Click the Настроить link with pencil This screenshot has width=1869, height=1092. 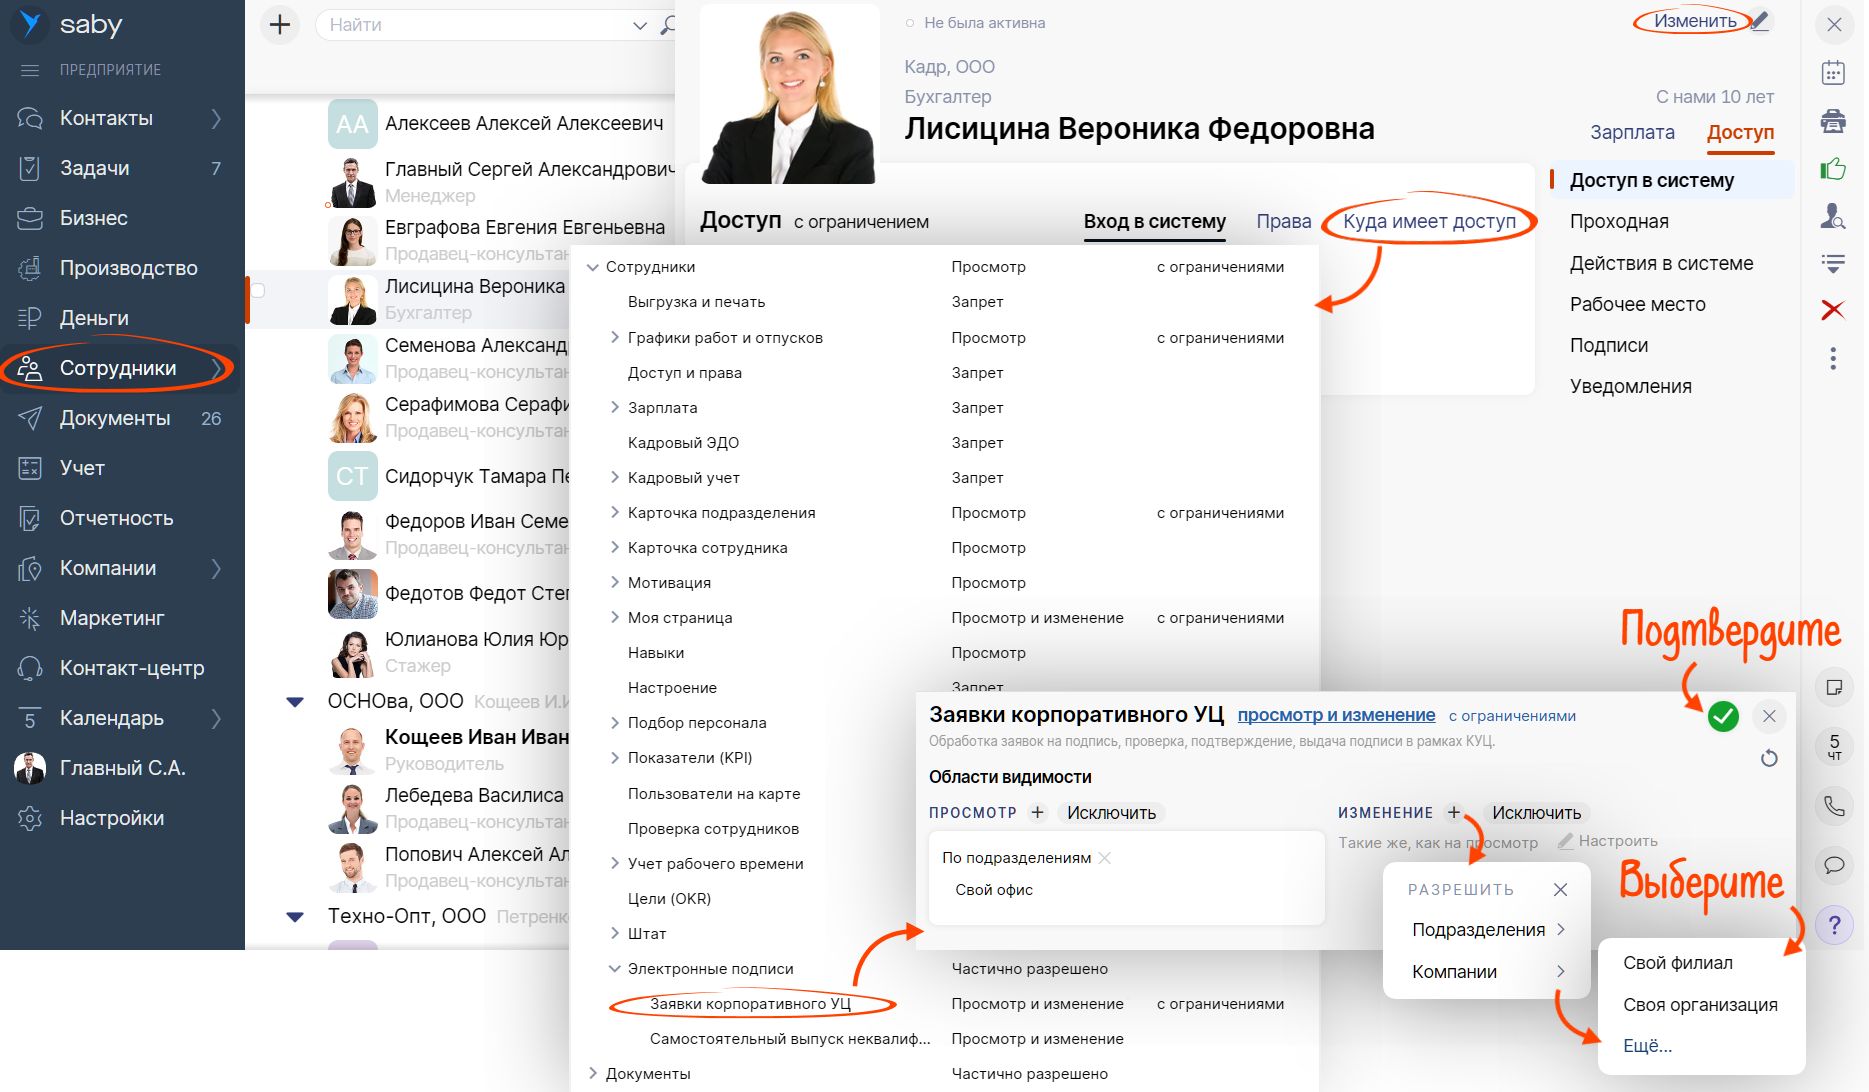1608,841
